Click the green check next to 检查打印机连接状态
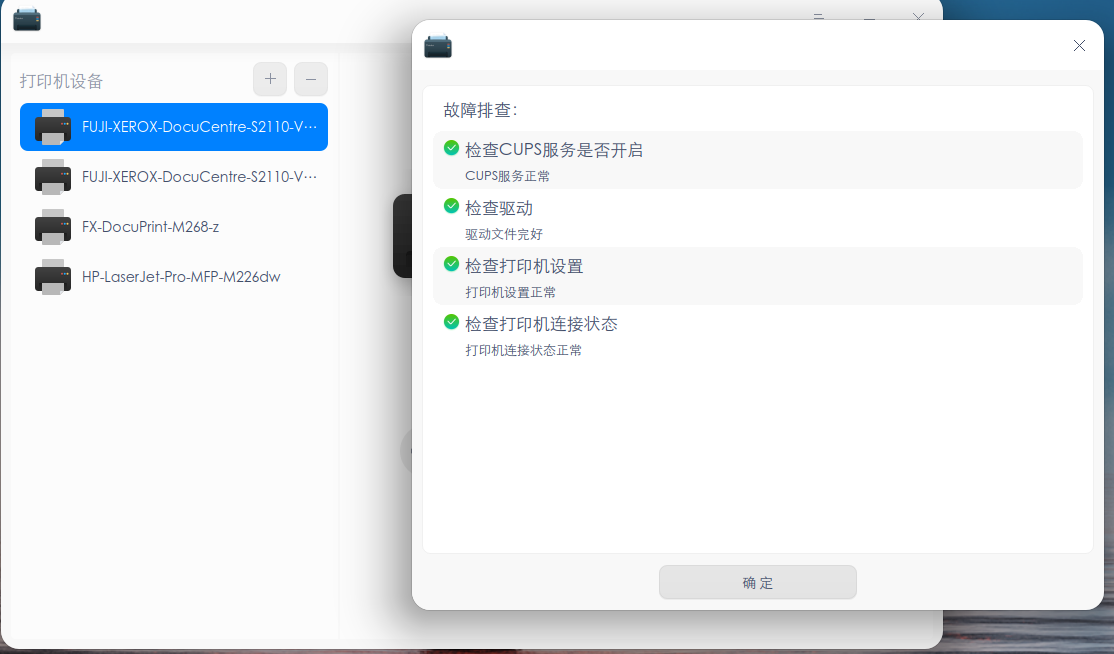Viewport: 1114px width, 654px height. (x=451, y=322)
